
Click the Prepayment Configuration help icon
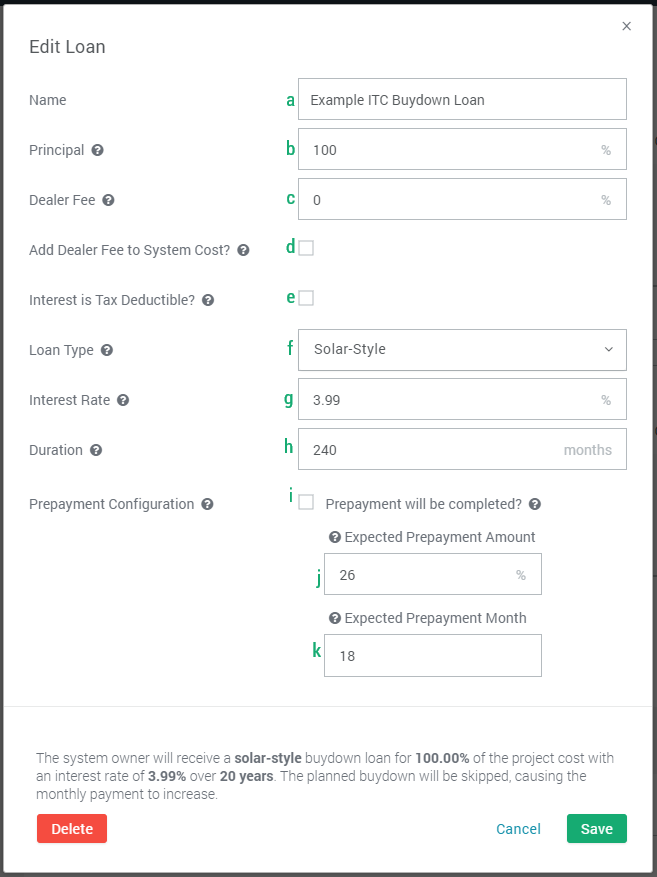pos(207,504)
